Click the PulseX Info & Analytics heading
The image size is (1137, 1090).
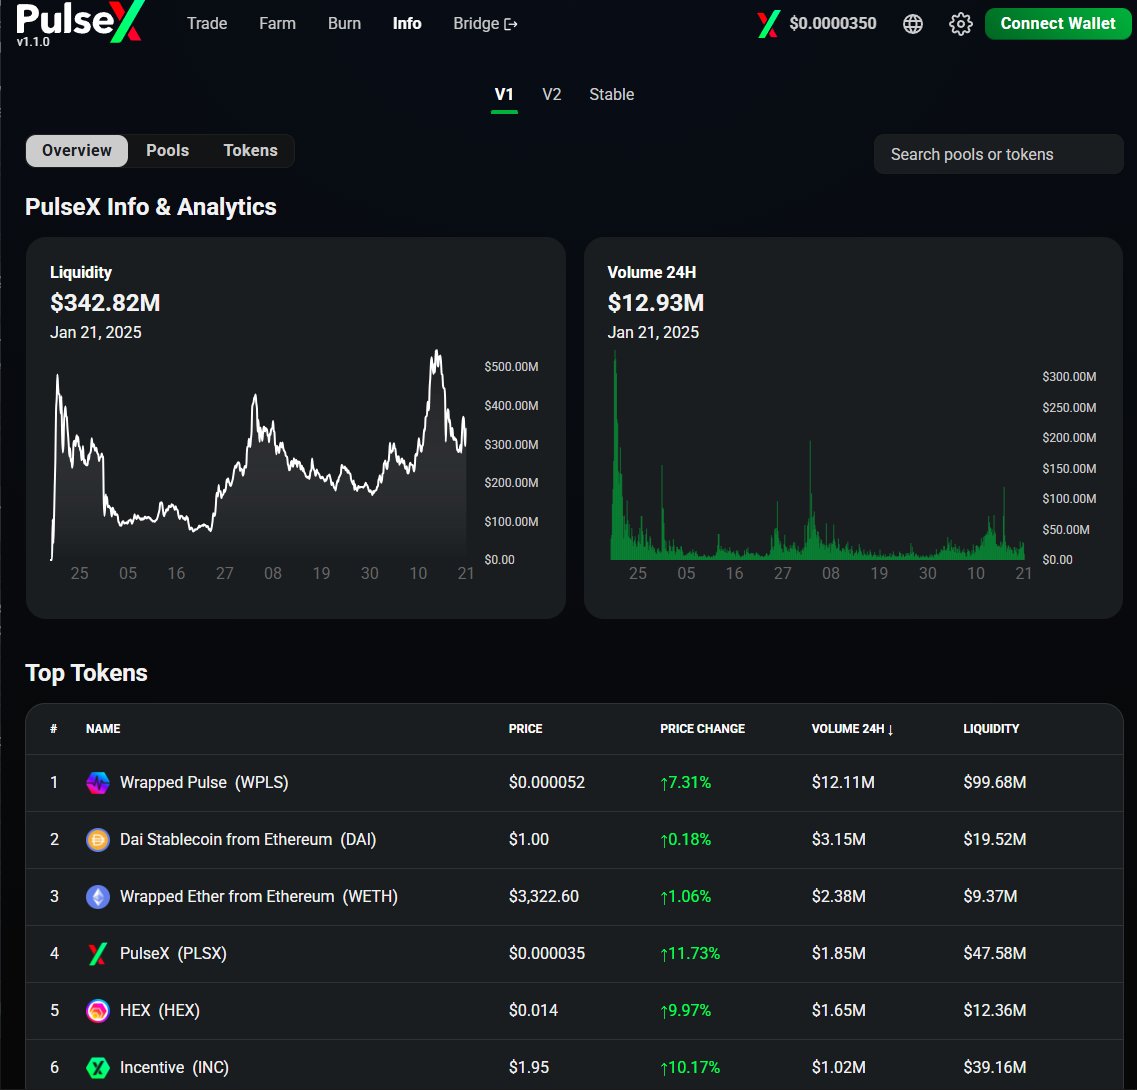coord(151,207)
